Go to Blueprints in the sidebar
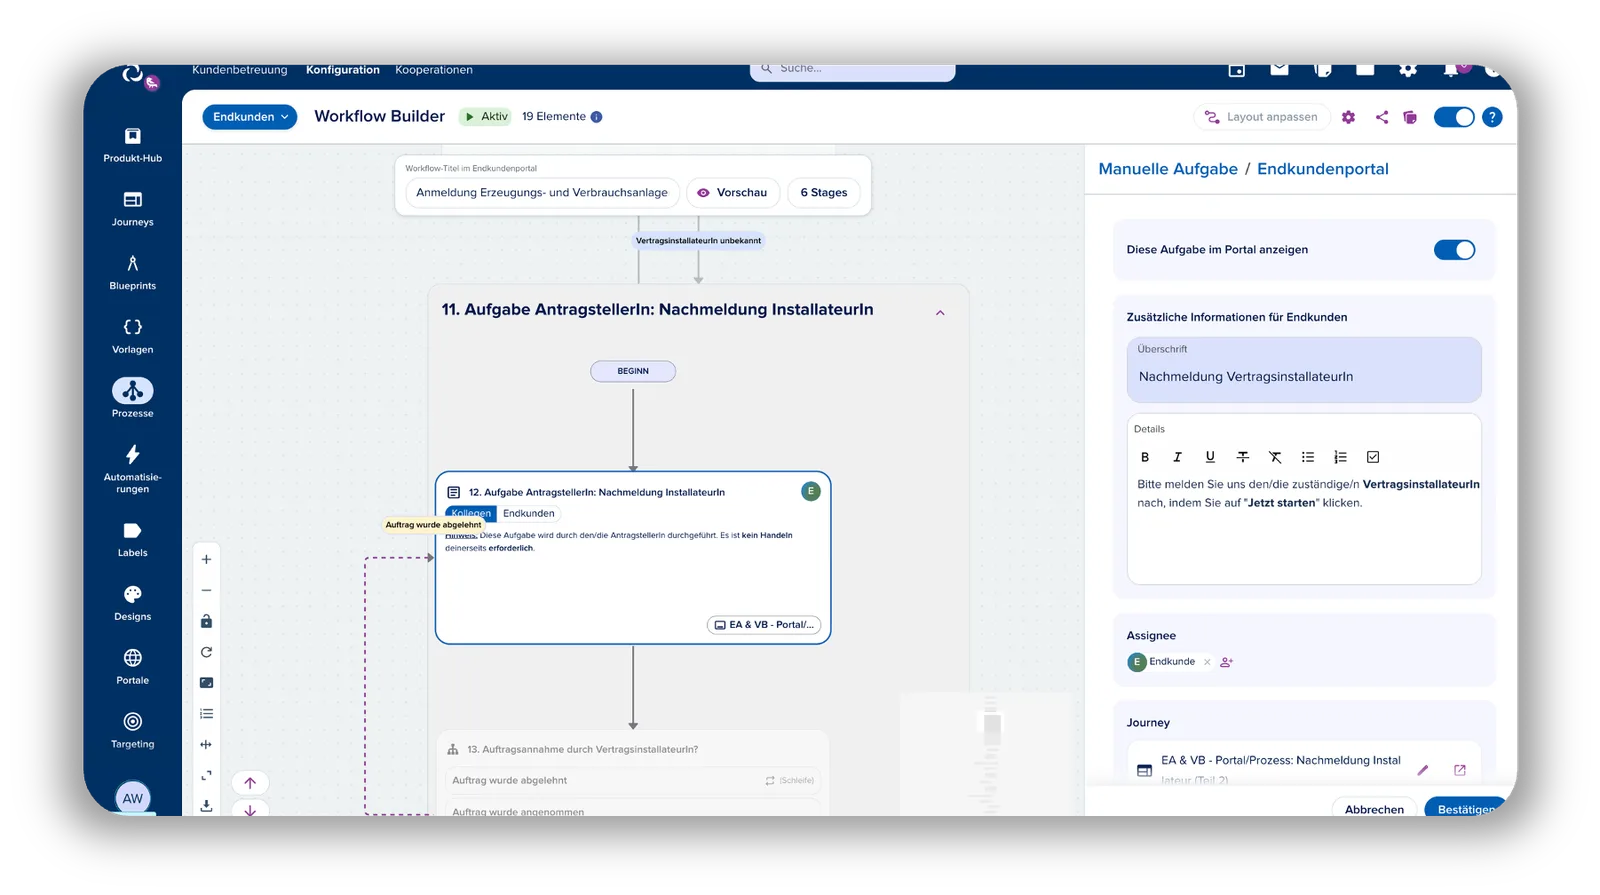This screenshot has height=895, width=1600. [132, 273]
